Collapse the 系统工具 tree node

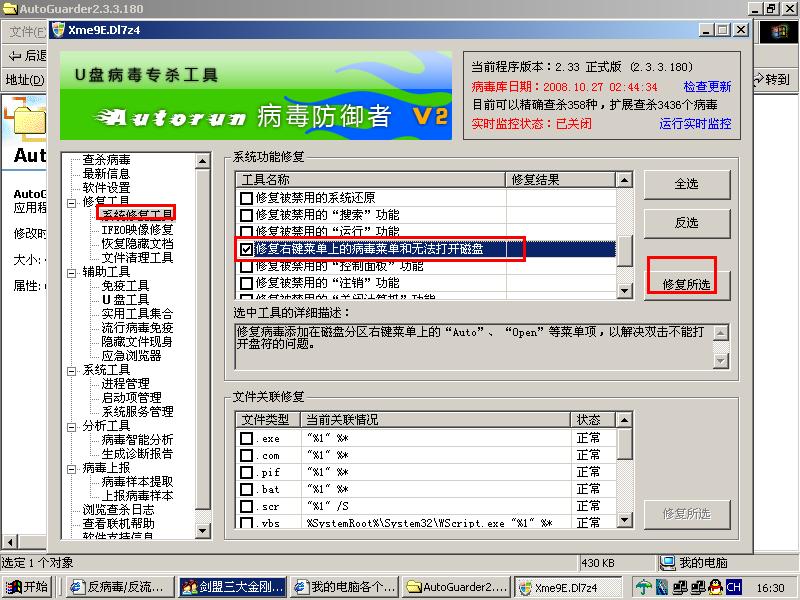pyautogui.click(x=71, y=370)
